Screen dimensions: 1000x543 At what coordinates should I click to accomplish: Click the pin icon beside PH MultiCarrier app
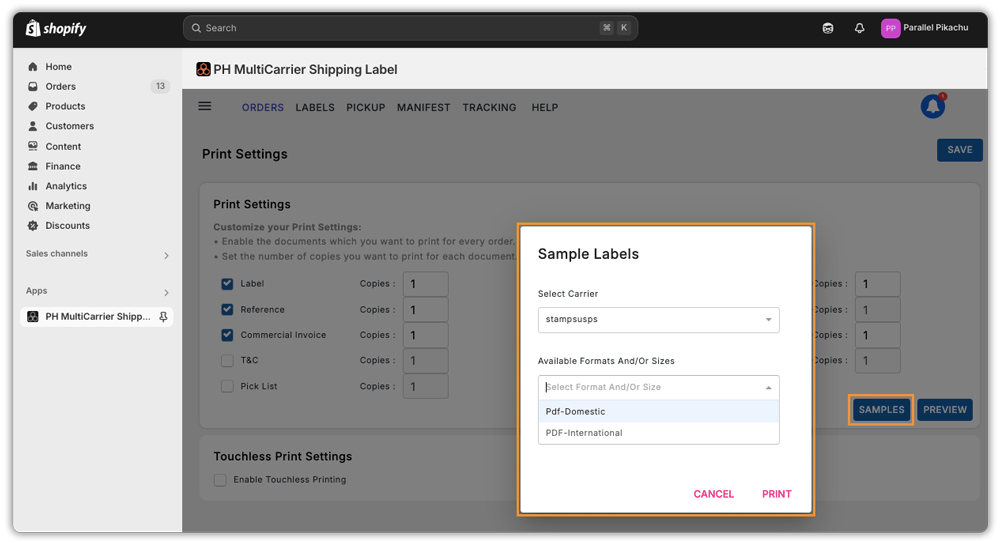click(163, 316)
